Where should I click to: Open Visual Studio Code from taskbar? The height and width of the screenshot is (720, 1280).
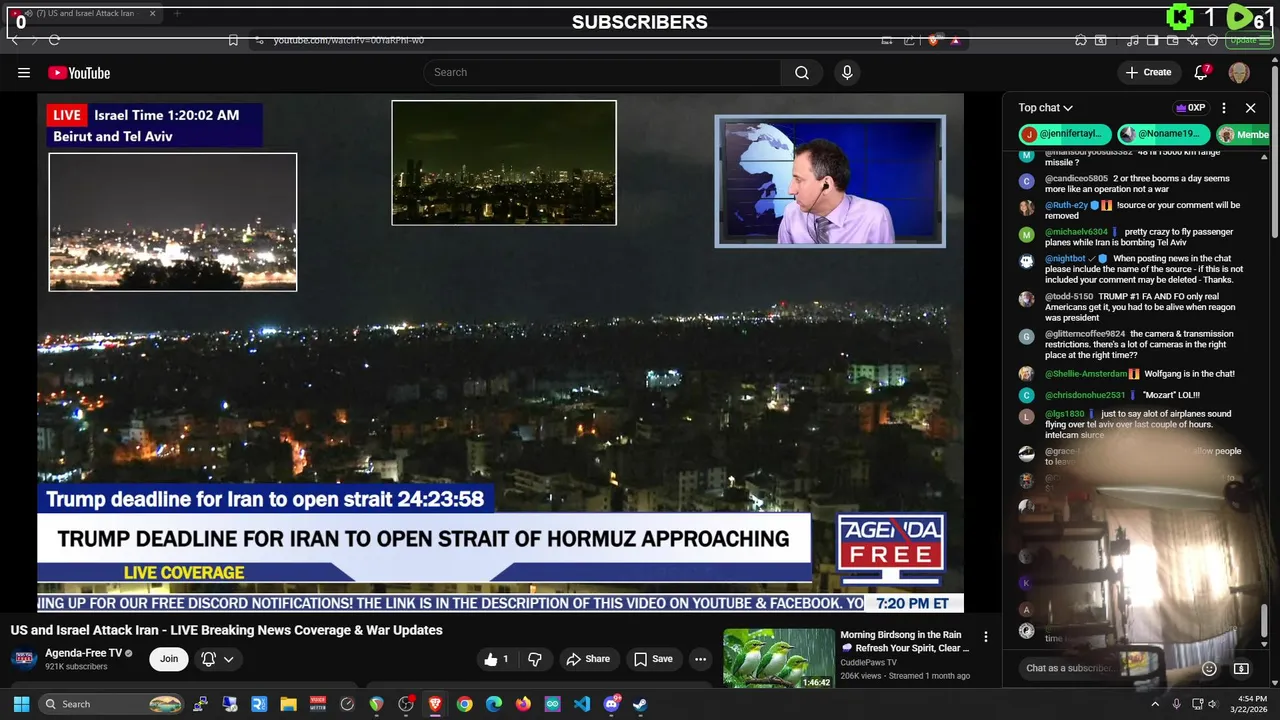click(581, 704)
